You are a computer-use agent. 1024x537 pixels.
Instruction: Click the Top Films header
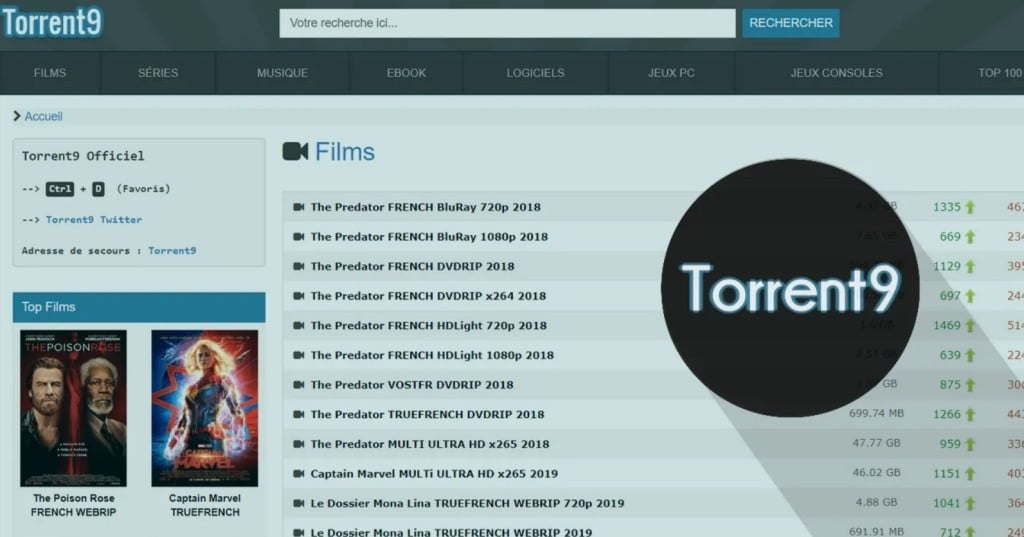[x=139, y=307]
